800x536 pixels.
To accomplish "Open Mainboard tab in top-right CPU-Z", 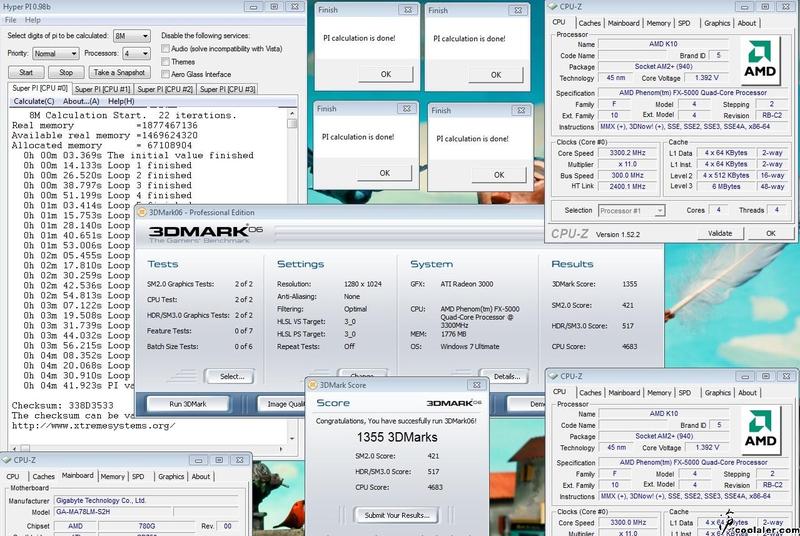I will pos(623,23).
